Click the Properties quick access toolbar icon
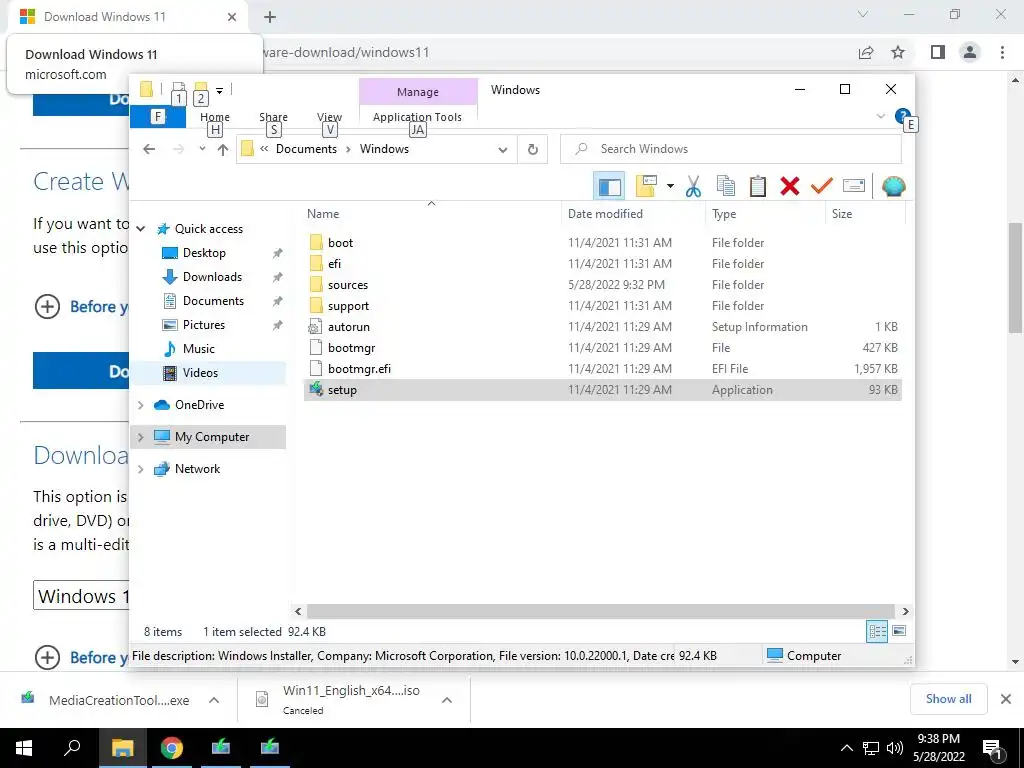This screenshot has width=1024, height=768. point(178,89)
